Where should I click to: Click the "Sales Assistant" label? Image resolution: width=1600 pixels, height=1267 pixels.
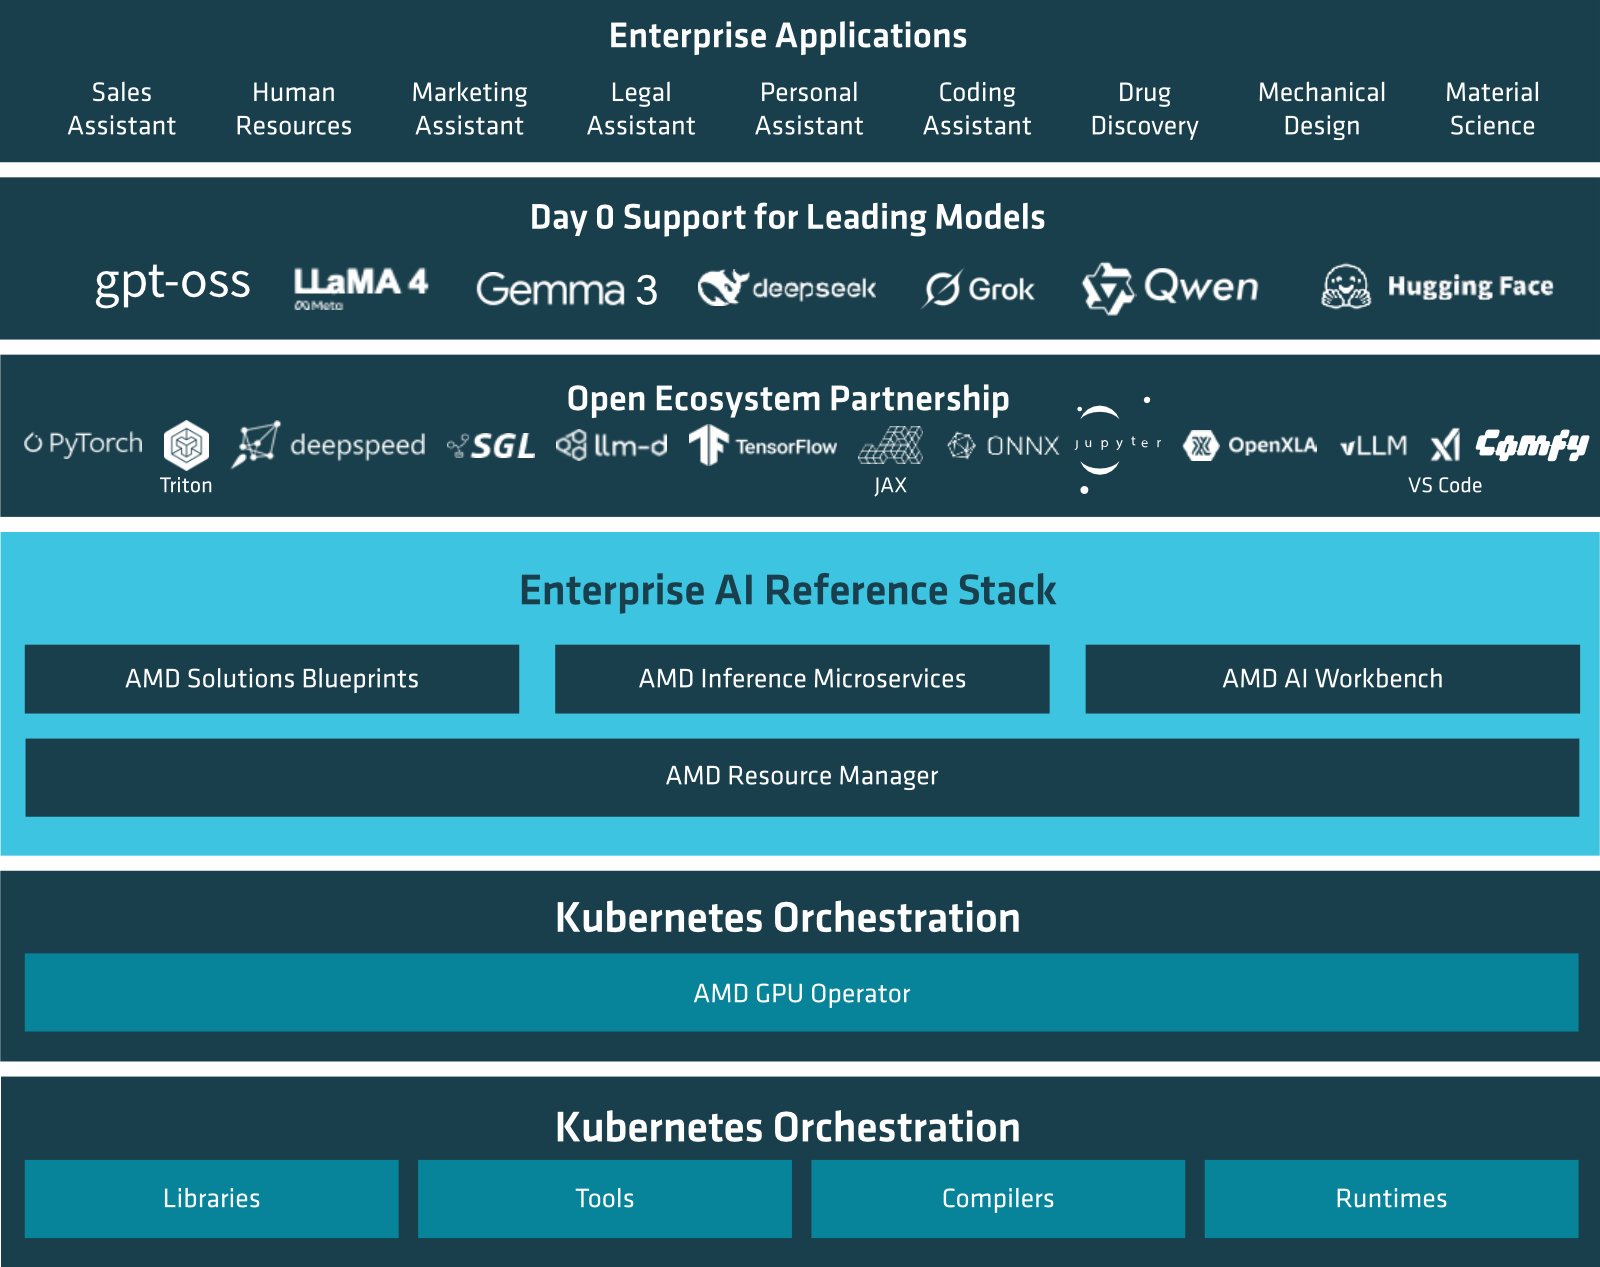(x=122, y=109)
